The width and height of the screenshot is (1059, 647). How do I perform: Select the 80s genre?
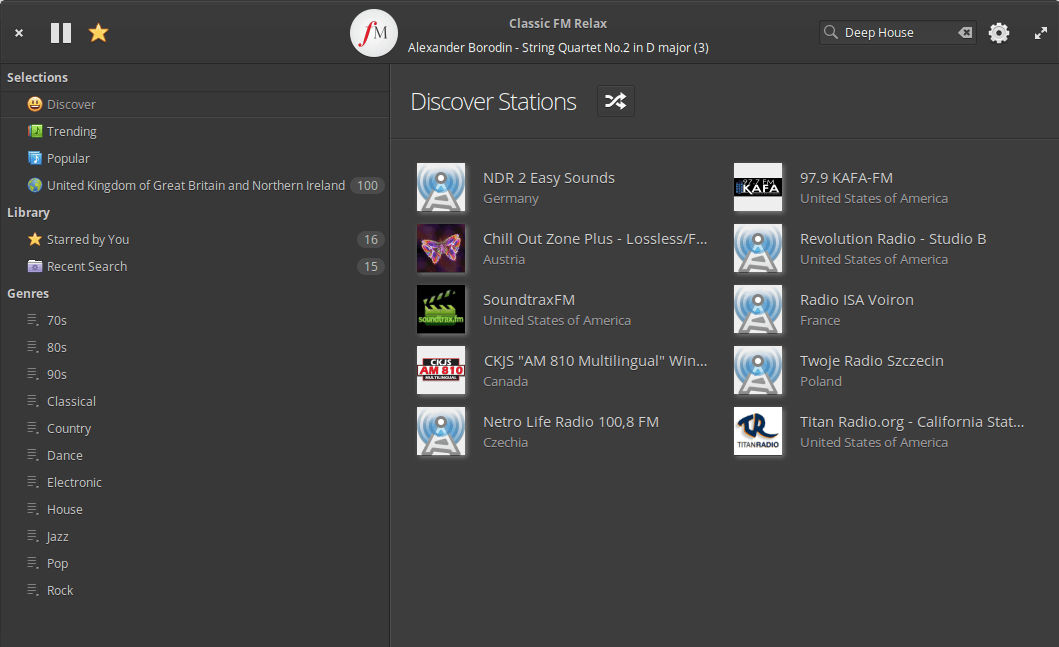[195, 347]
